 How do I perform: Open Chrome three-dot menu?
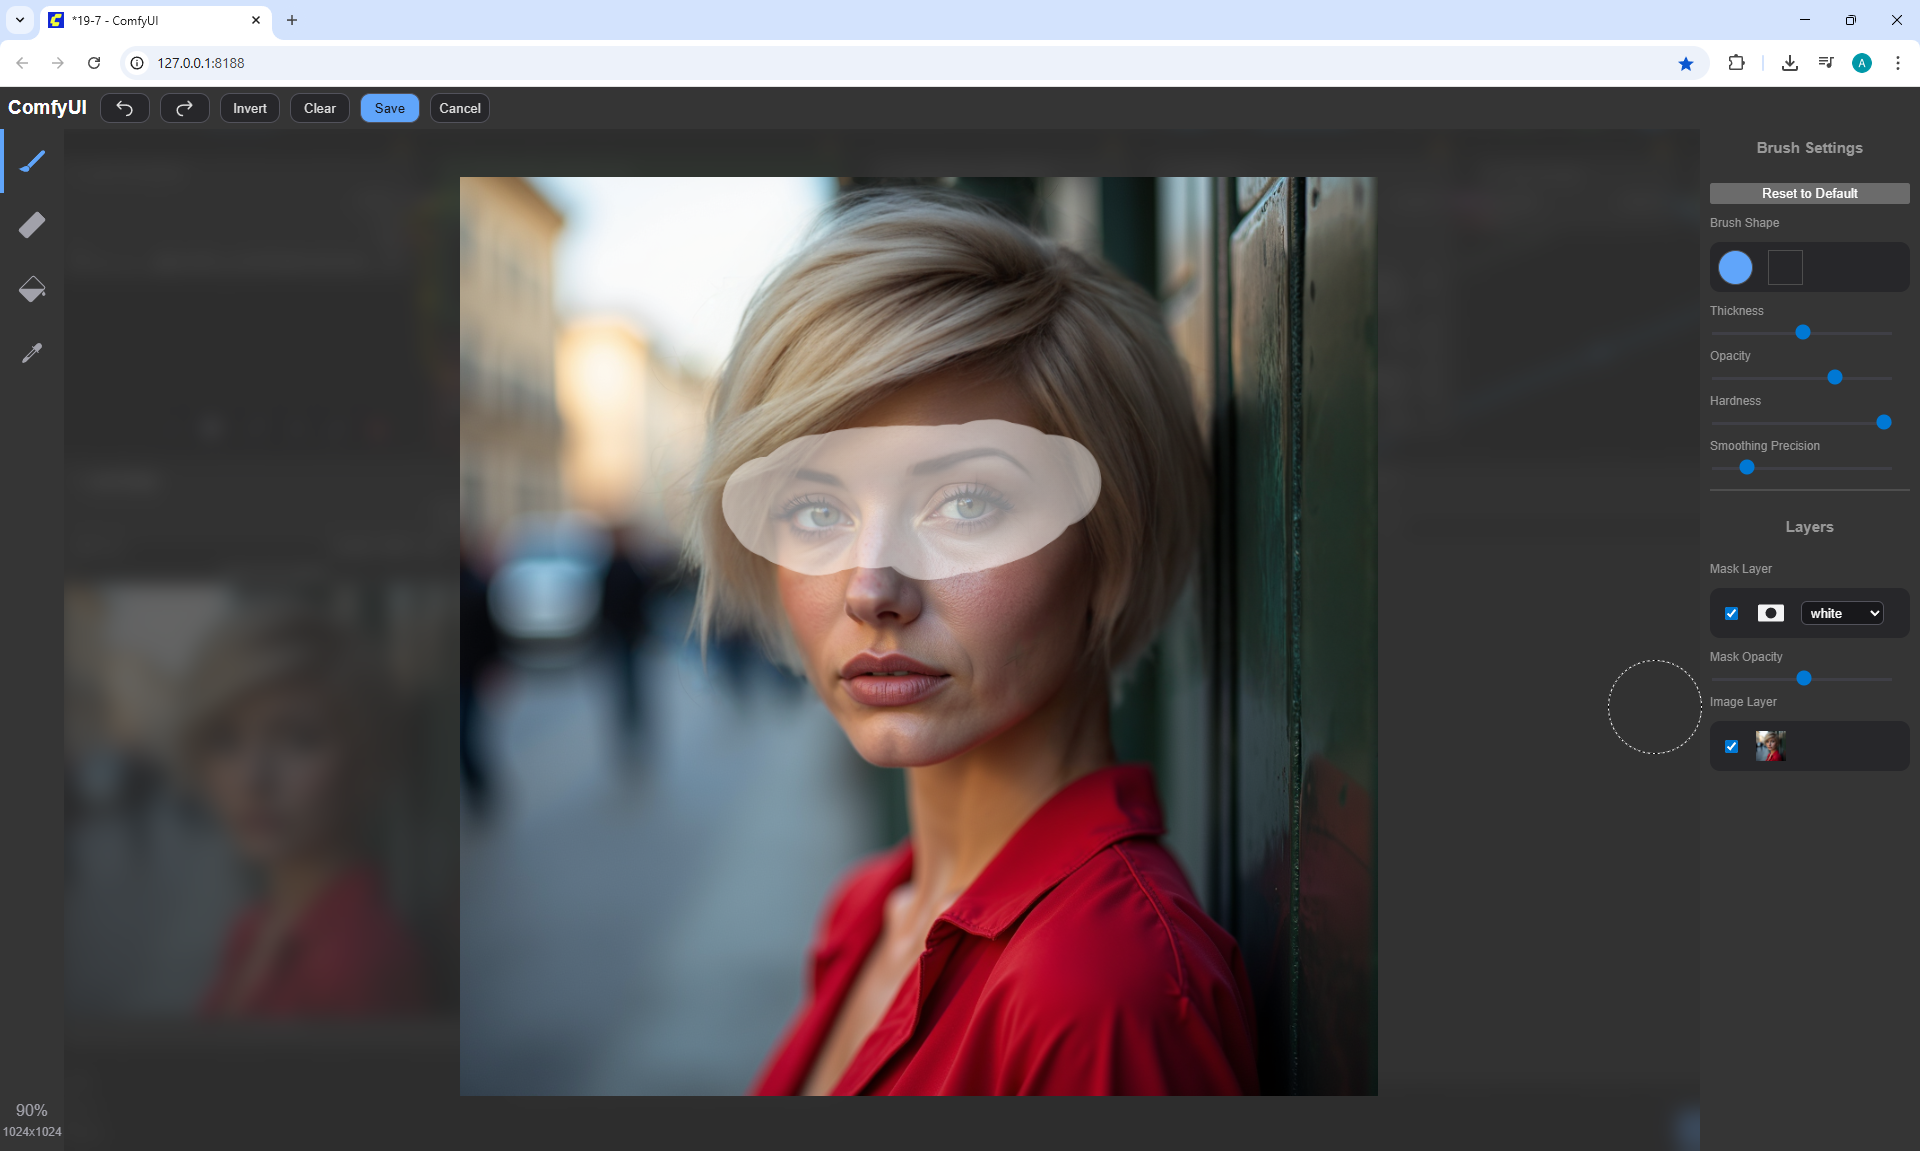point(1898,63)
